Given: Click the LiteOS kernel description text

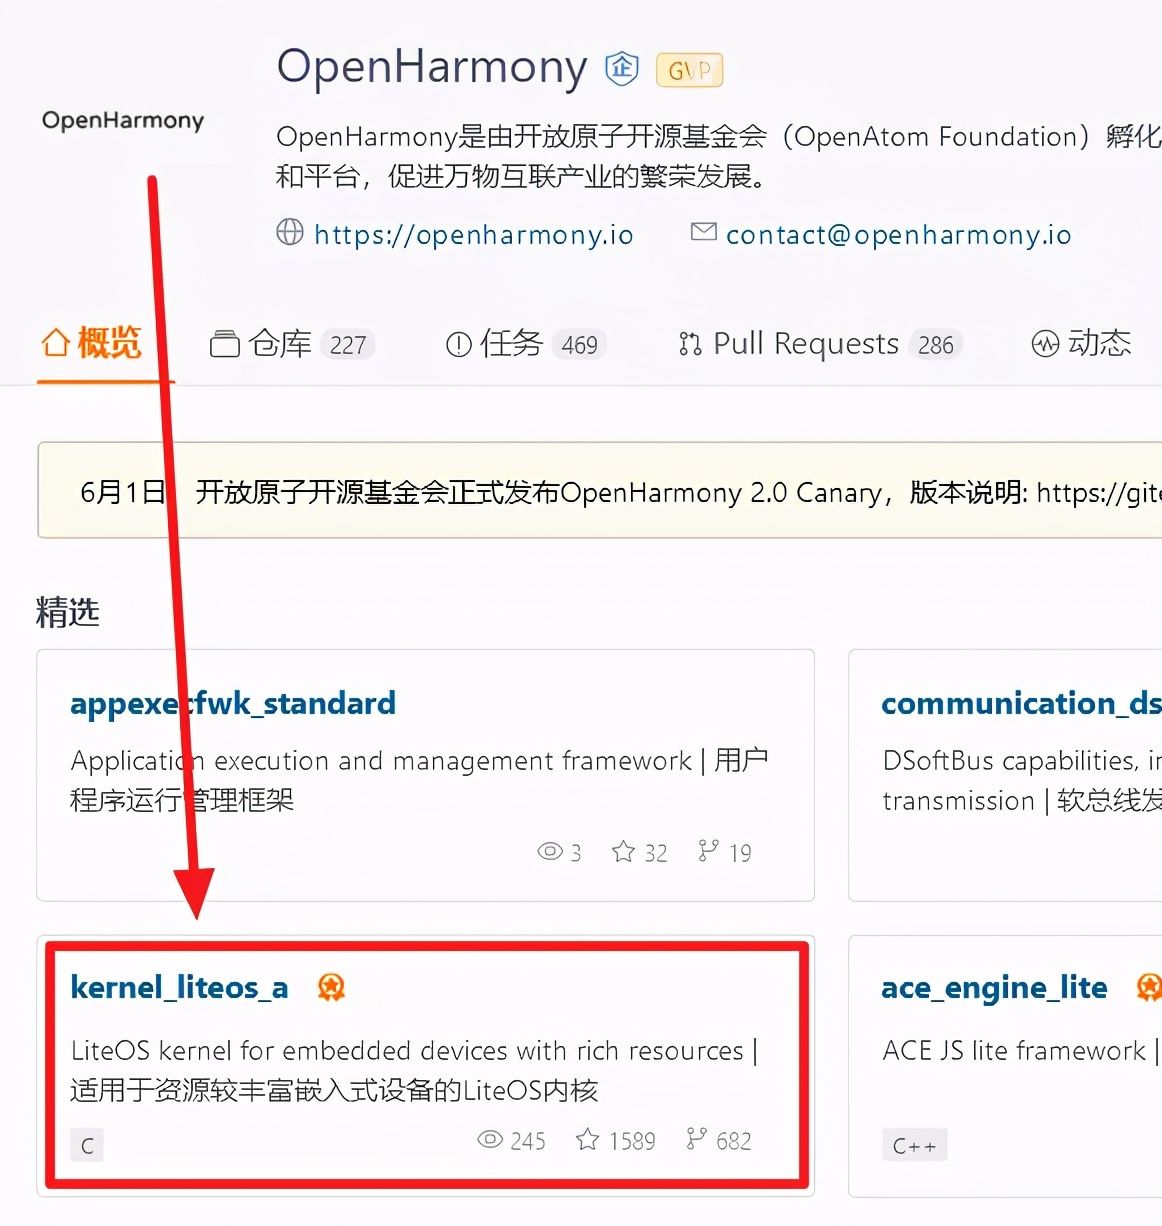Looking at the screenshot, I should tap(414, 1070).
